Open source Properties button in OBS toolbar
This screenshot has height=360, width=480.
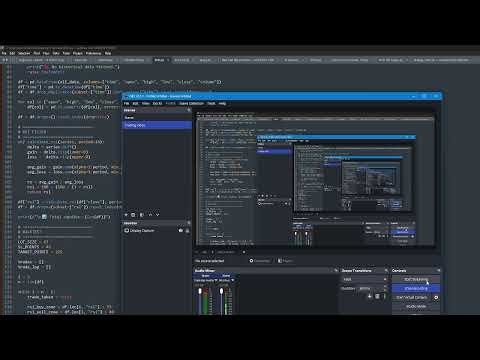coord(260,261)
